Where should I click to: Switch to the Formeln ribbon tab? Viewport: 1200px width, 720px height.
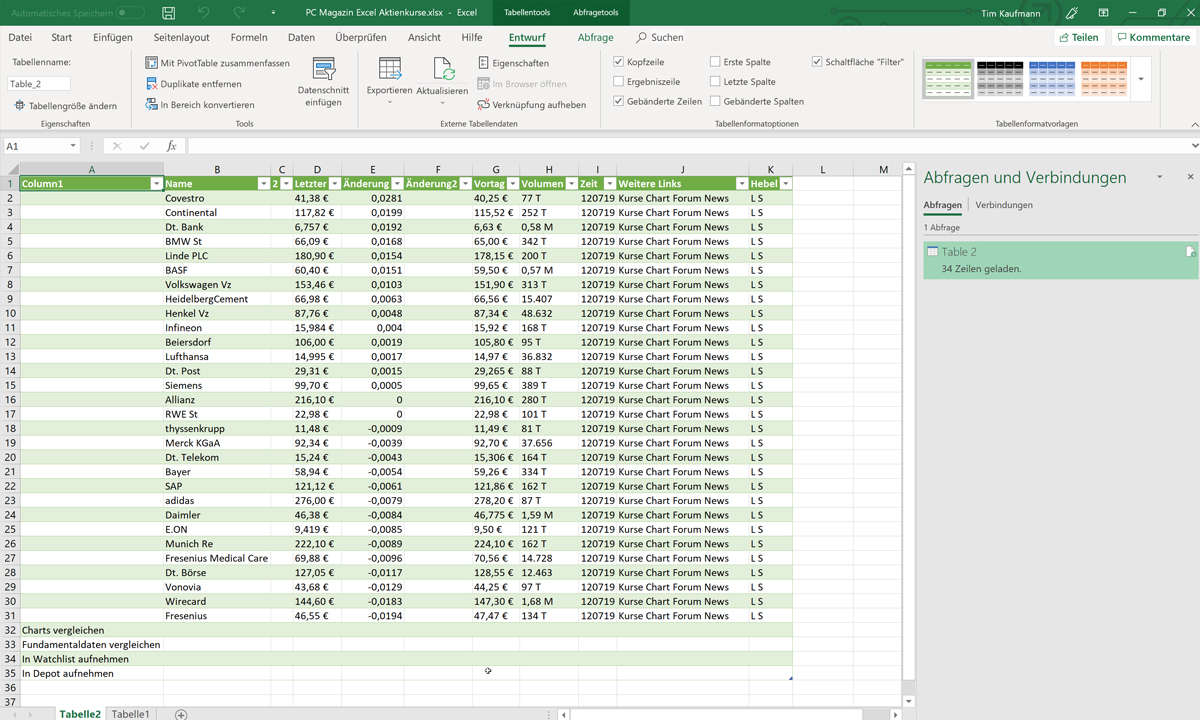tap(249, 37)
